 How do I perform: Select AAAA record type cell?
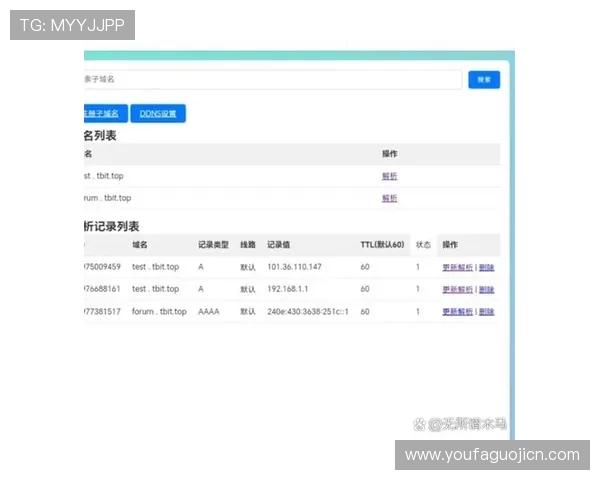[209, 312]
